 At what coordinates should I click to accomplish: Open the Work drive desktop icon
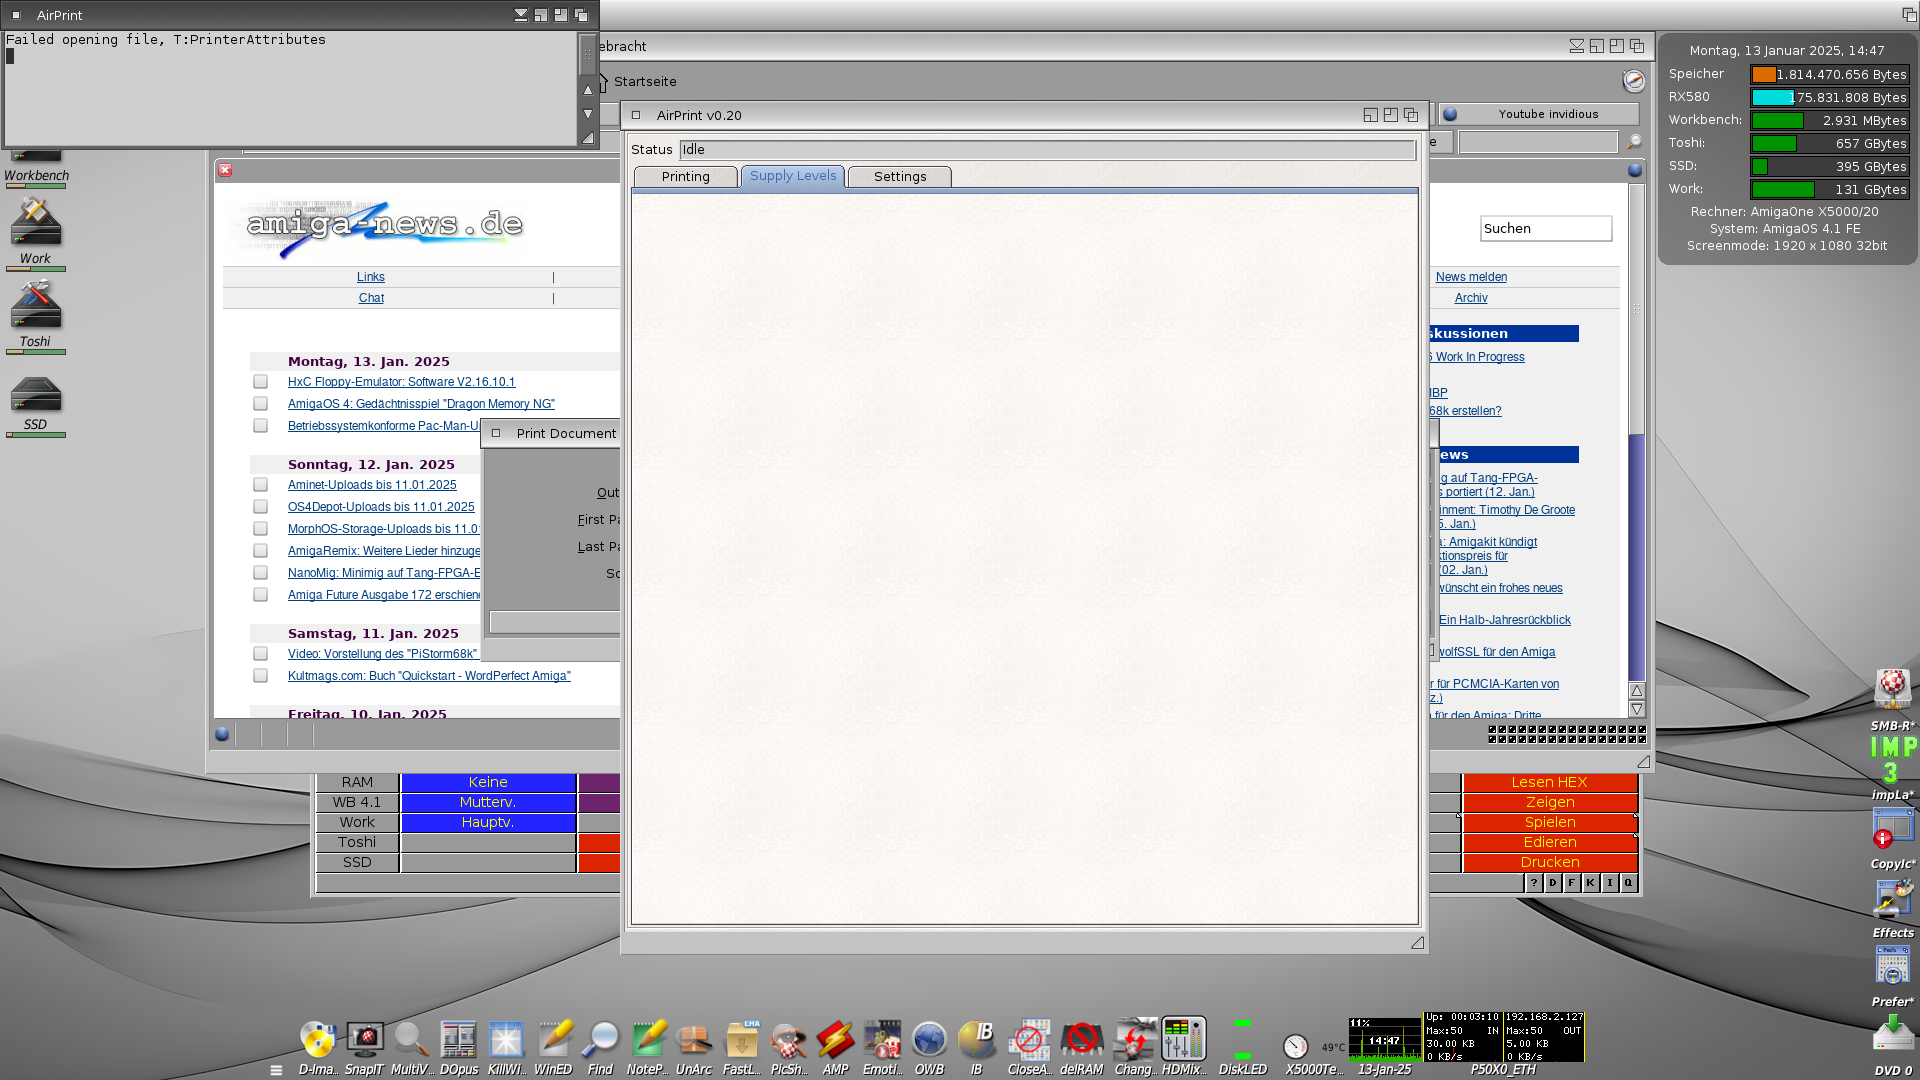(35, 222)
